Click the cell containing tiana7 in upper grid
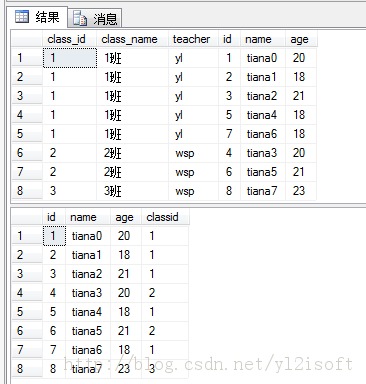Screen dimensions: 366x384 click(263, 191)
